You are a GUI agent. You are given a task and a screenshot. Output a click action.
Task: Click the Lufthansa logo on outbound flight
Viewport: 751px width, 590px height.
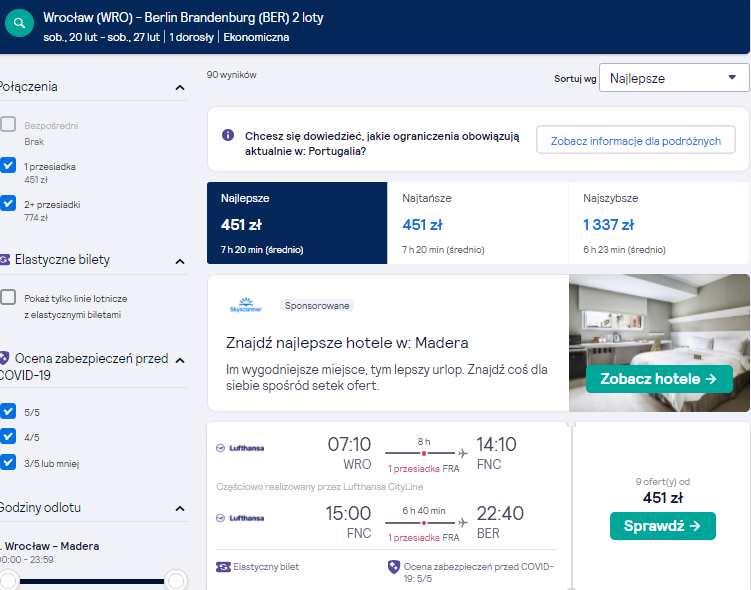click(240, 448)
